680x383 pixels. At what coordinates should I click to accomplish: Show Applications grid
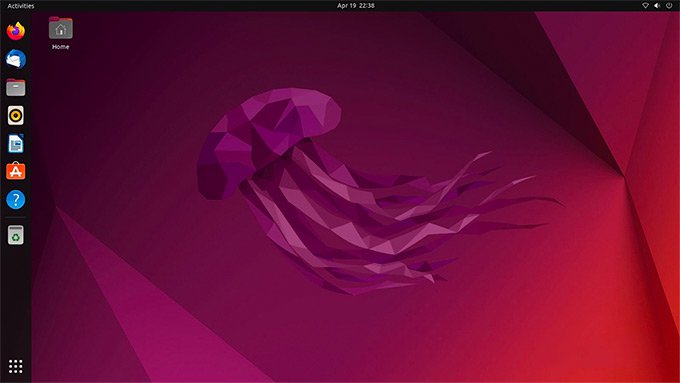point(16,367)
